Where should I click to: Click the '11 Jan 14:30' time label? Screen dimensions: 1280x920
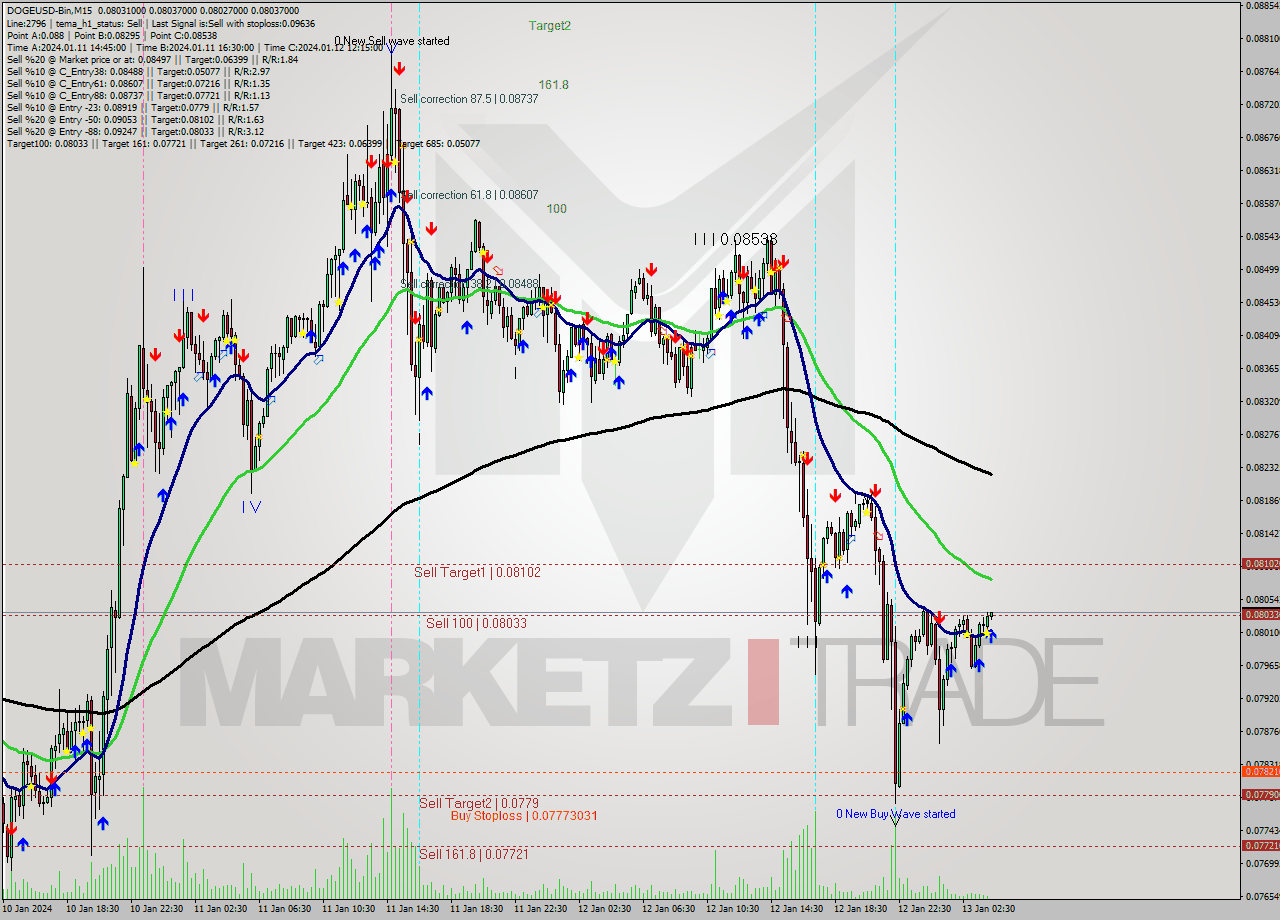[x=412, y=909]
